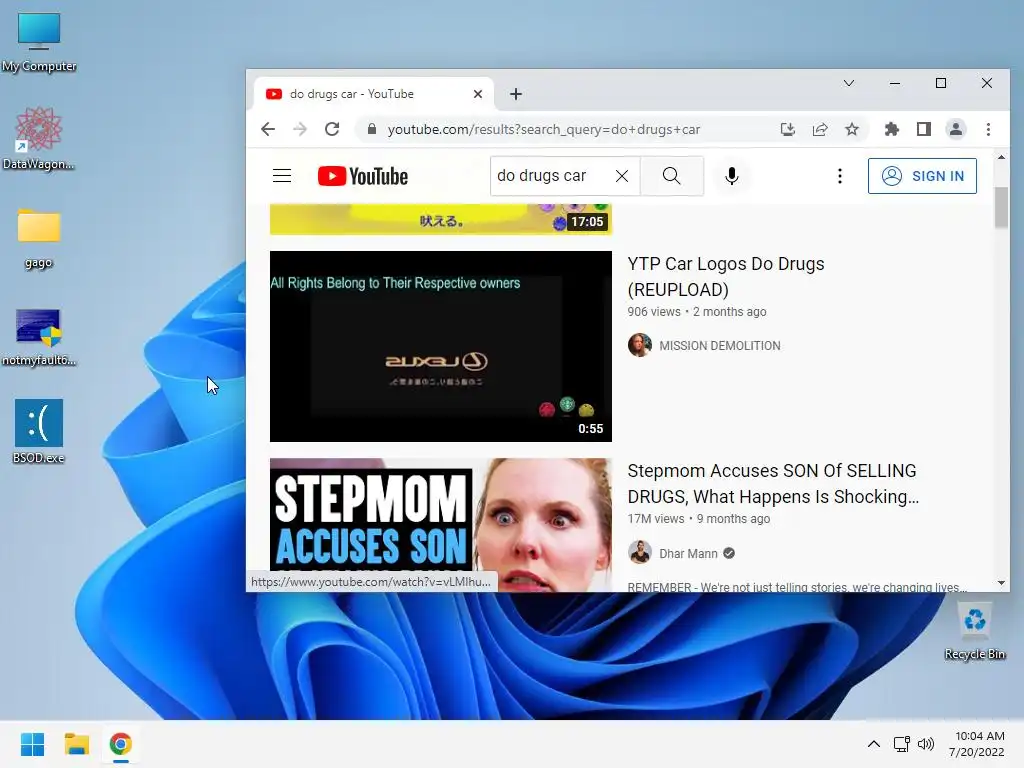The height and width of the screenshot is (768, 1024).
Task: Select the notmyfault desktop icon
Action: click(x=39, y=336)
